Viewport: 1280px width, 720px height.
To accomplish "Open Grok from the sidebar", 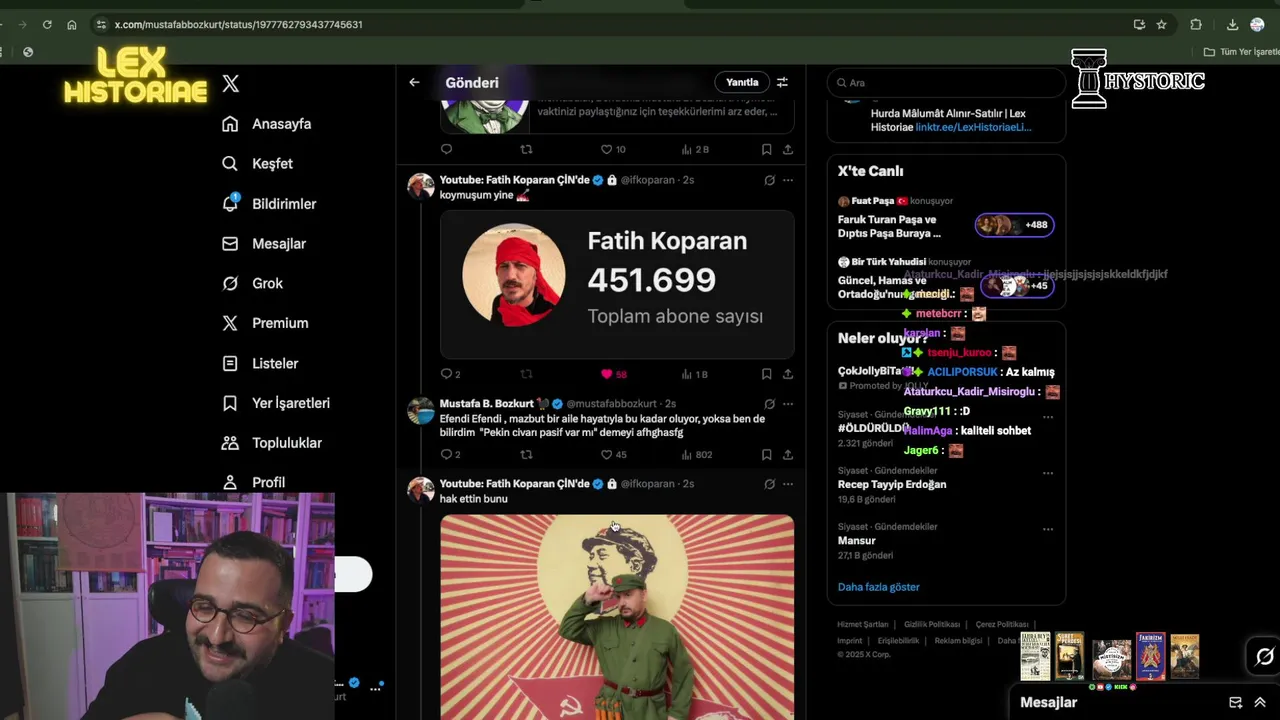I will pyautogui.click(x=253, y=284).
